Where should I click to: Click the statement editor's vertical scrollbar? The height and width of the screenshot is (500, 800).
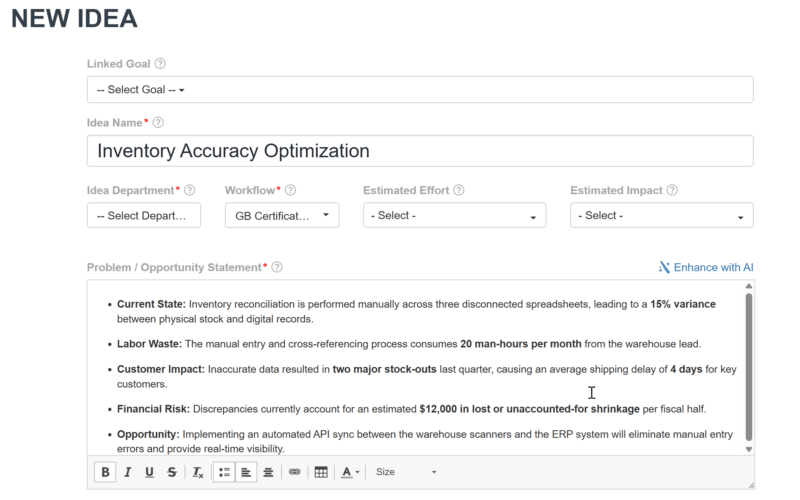click(x=748, y=367)
